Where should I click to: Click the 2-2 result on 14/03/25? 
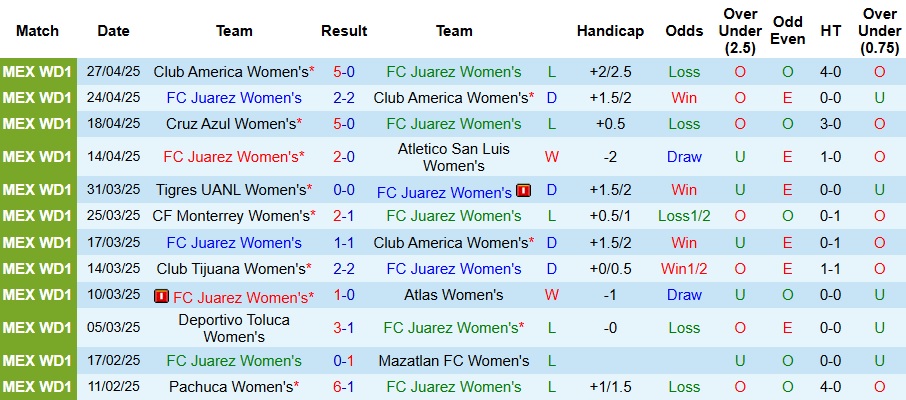click(344, 269)
